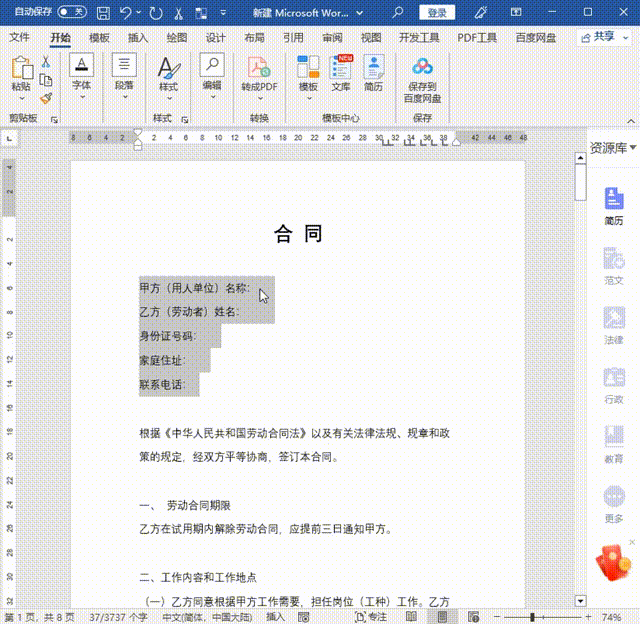The width and height of the screenshot is (640, 624).
Task: Open the Undo history dropdown
Action: click(x=139, y=13)
